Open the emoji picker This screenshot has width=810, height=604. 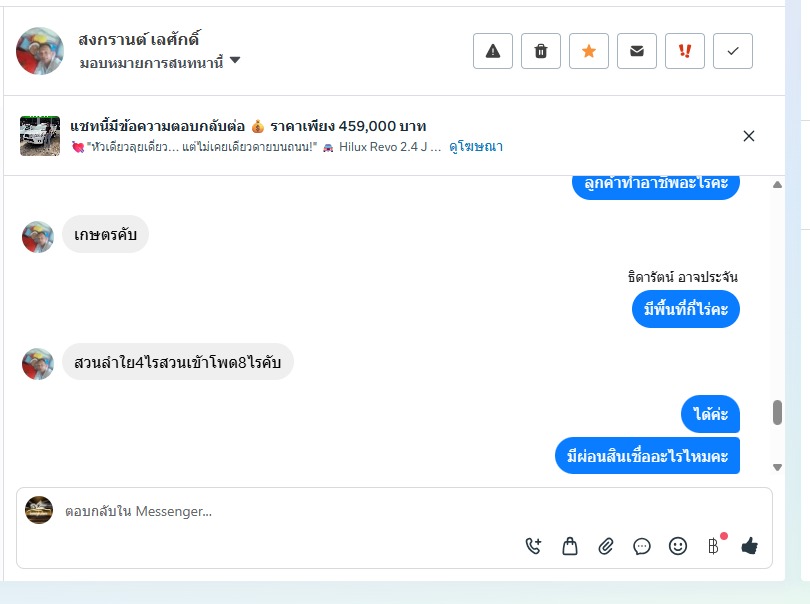[678, 546]
